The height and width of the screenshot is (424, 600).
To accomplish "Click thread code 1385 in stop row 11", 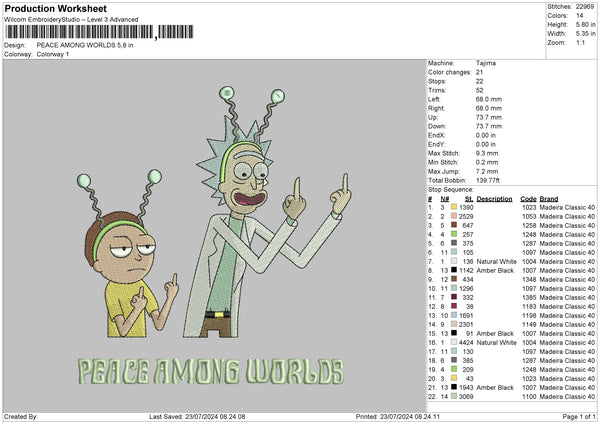I will (x=529, y=298).
